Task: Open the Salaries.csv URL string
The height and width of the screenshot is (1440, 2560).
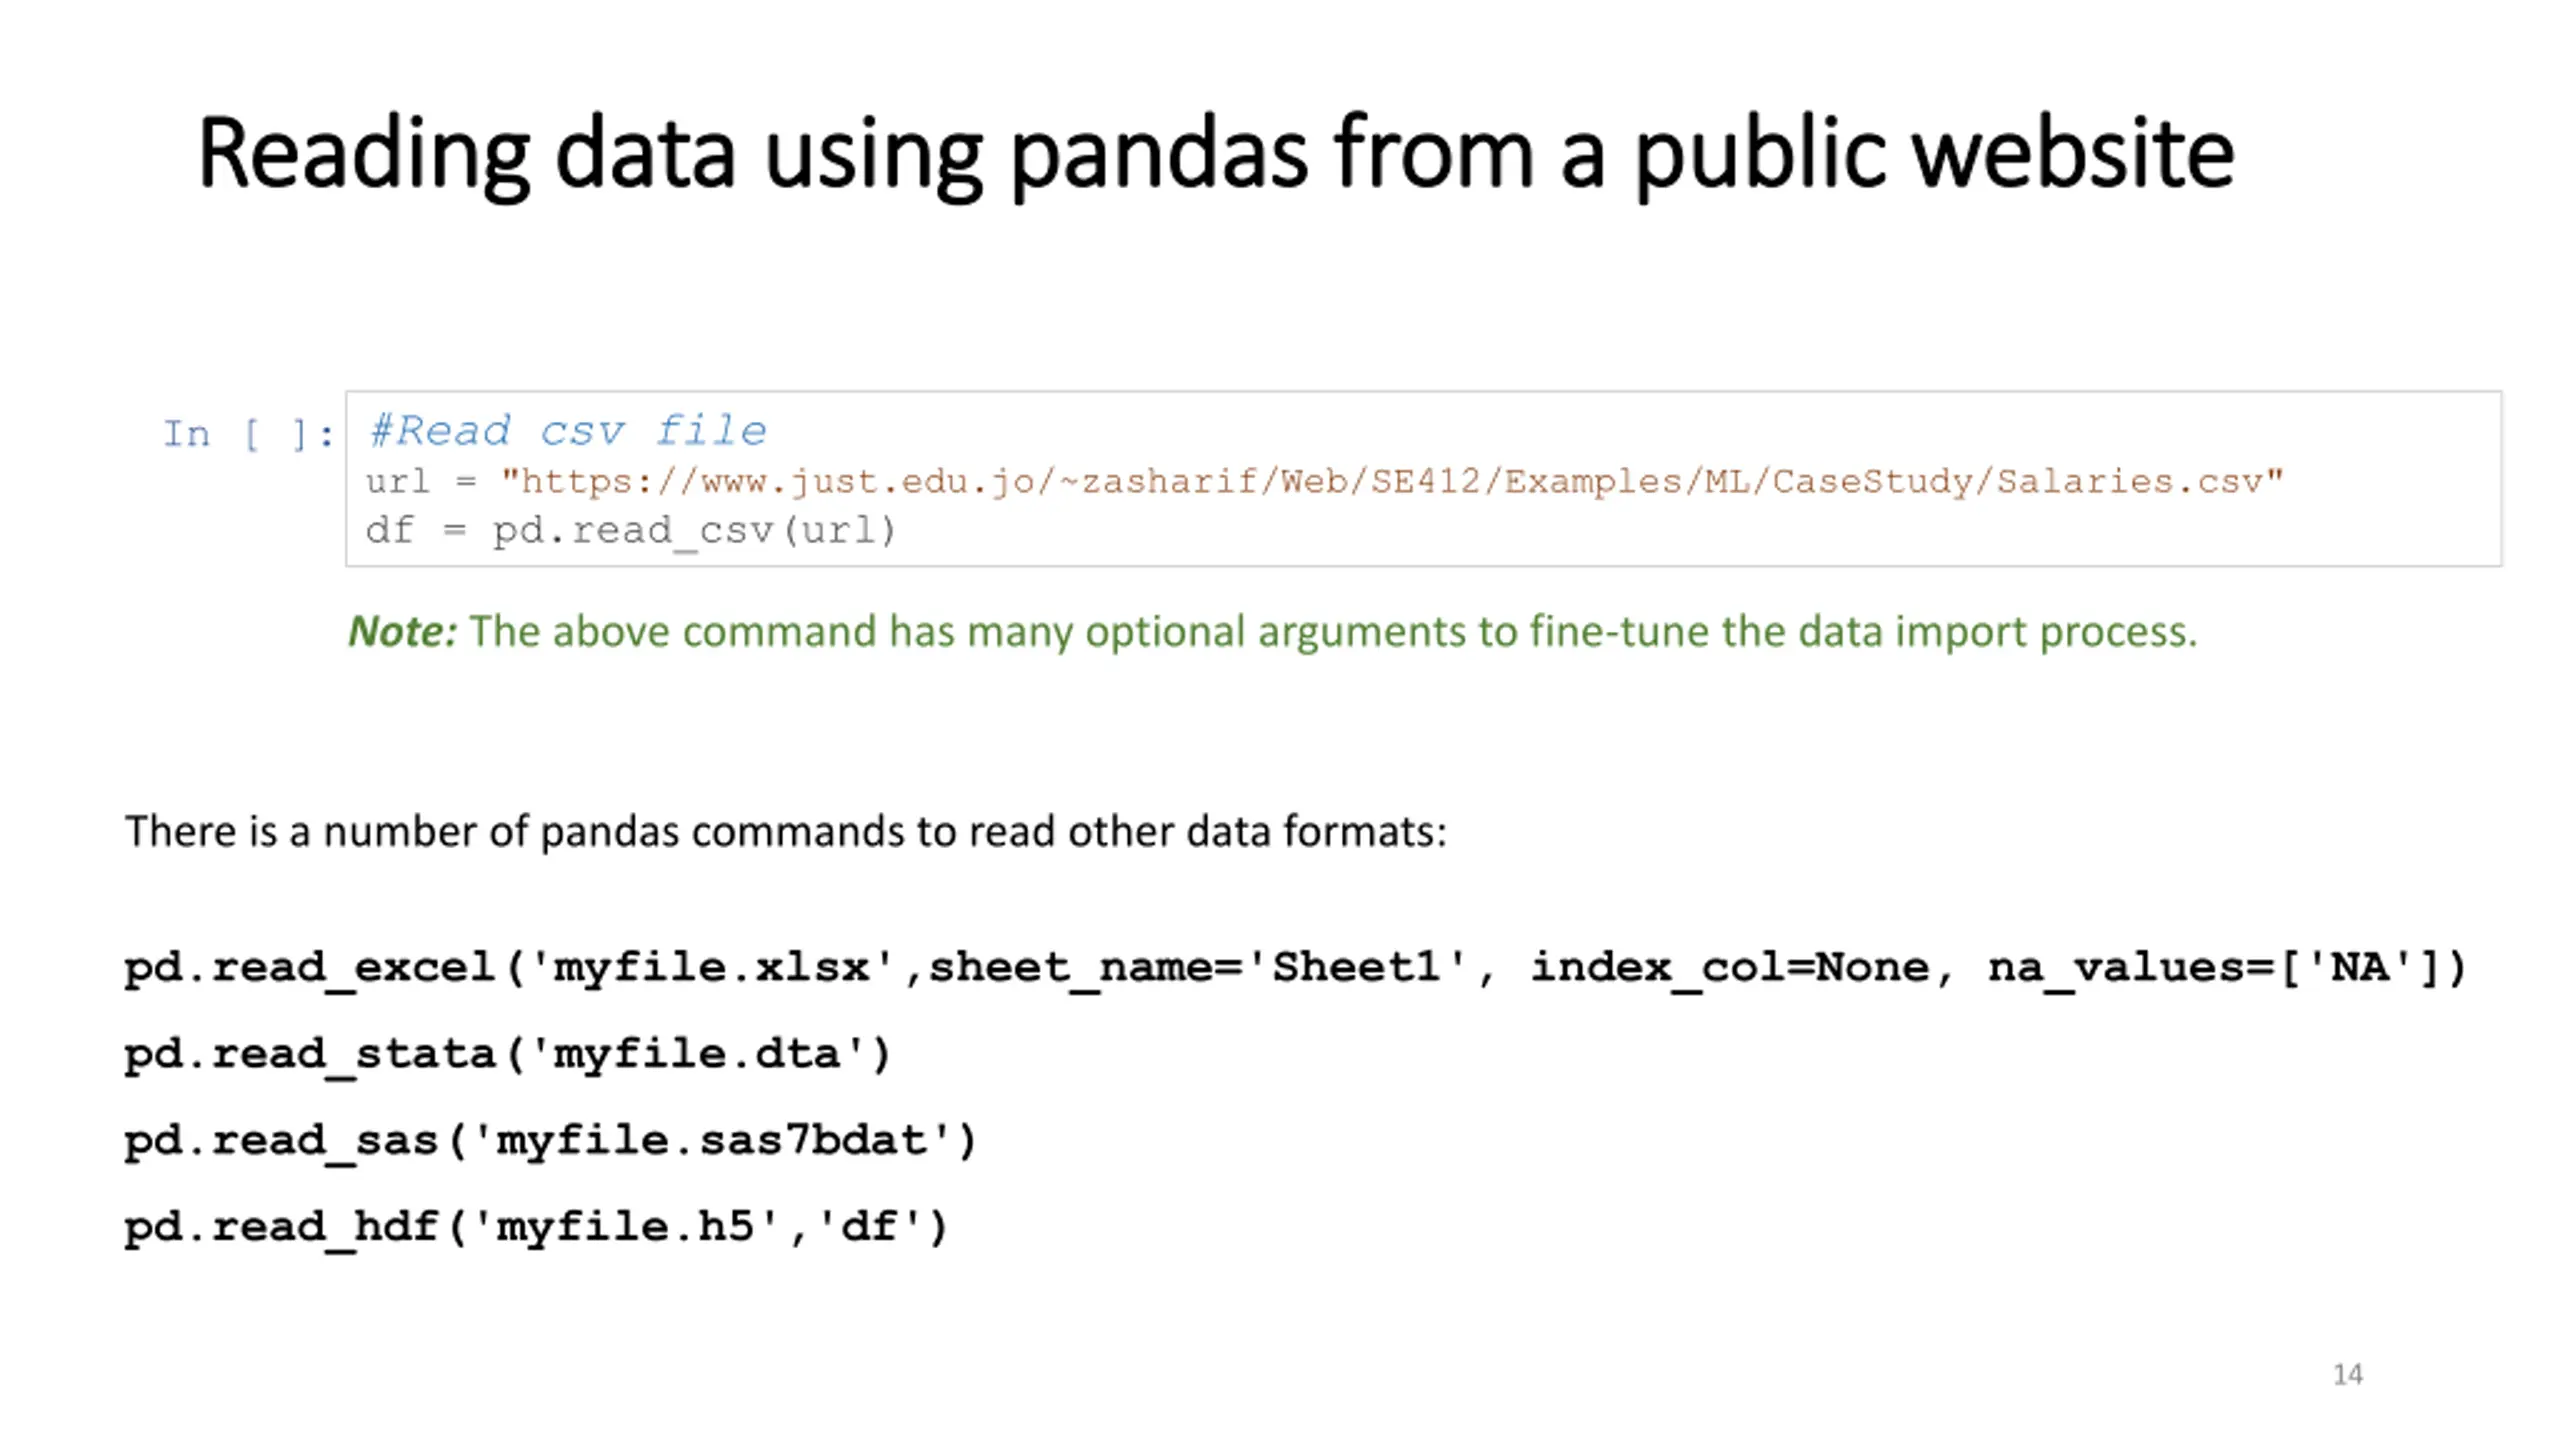Action: (1392, 482)
